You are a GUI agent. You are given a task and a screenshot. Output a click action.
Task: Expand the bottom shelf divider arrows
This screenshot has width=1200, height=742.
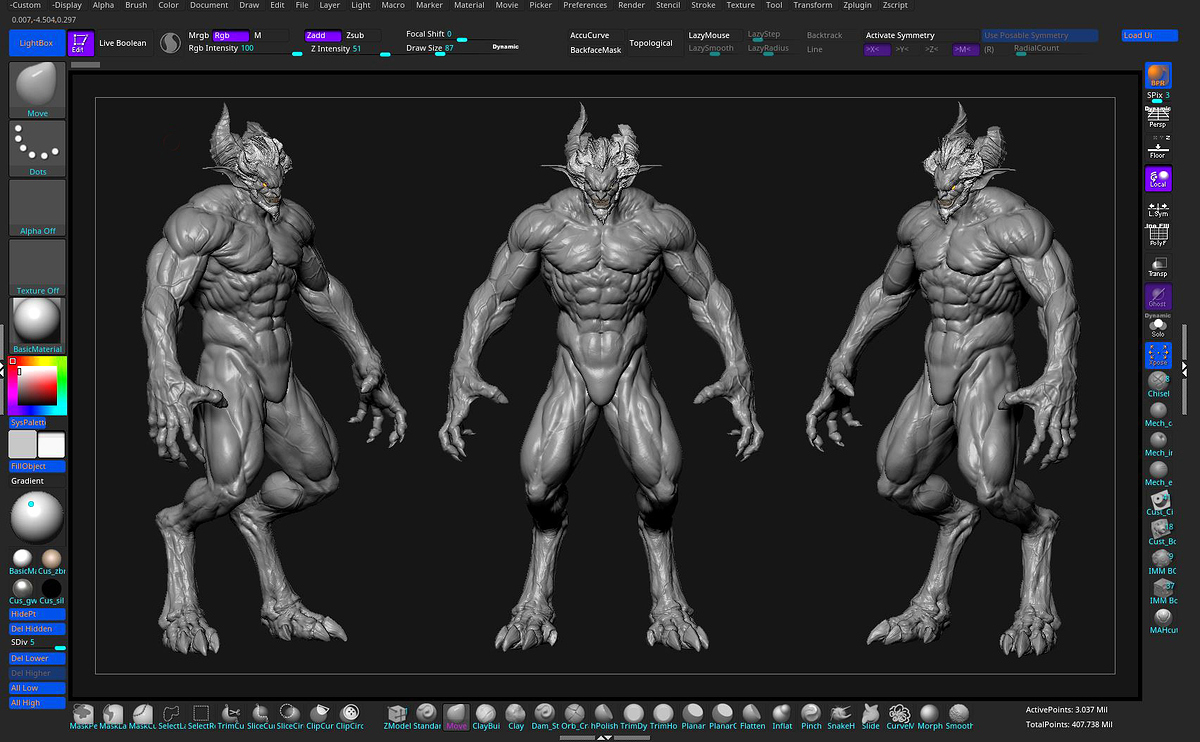click(604, 738)
